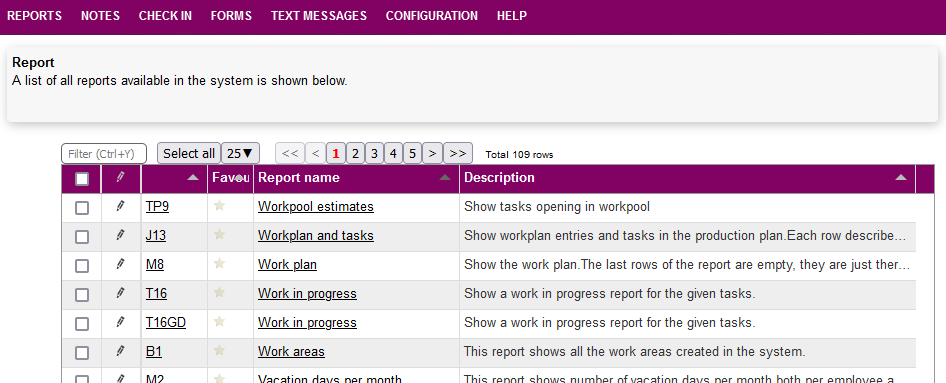Viewport: 946px width, 383px height.
Task: Check the TP9 row checkbox
Action: (81, 208)
